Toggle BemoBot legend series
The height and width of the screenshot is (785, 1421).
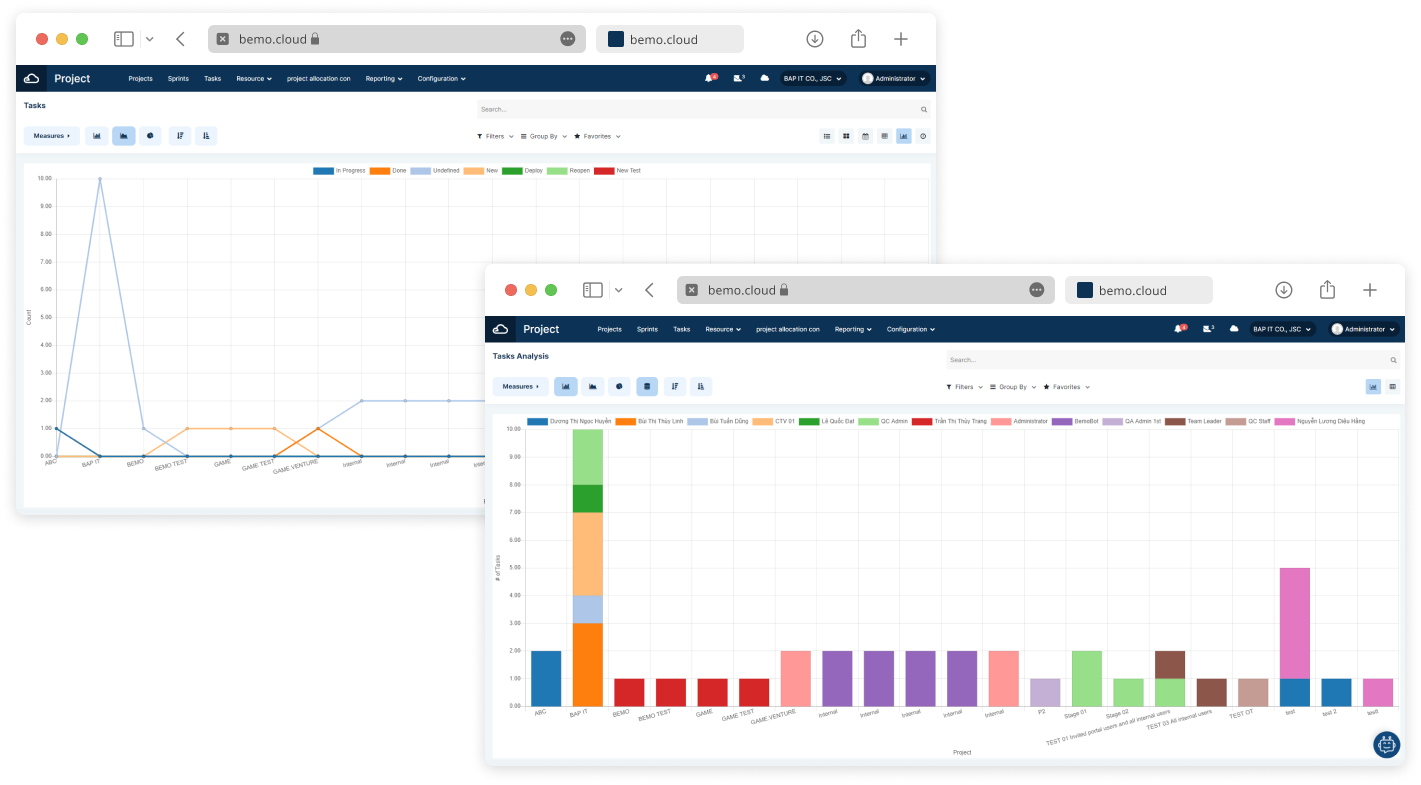[1075, 422]
